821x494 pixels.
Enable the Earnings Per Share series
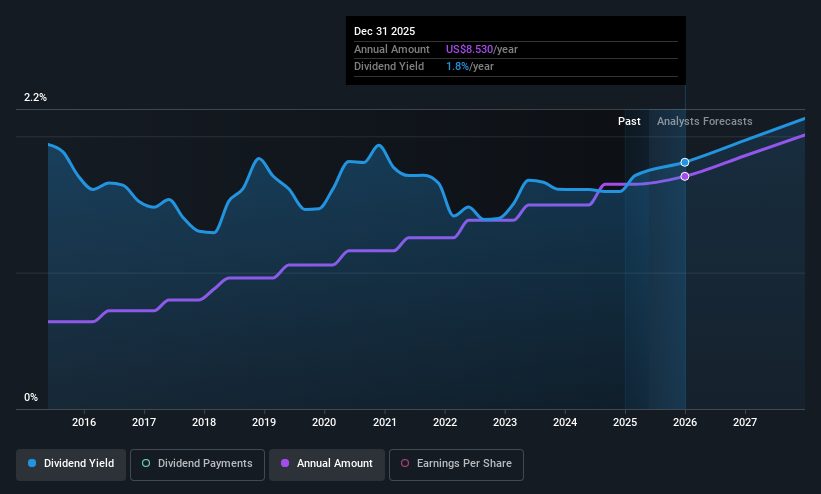point(456,464)
